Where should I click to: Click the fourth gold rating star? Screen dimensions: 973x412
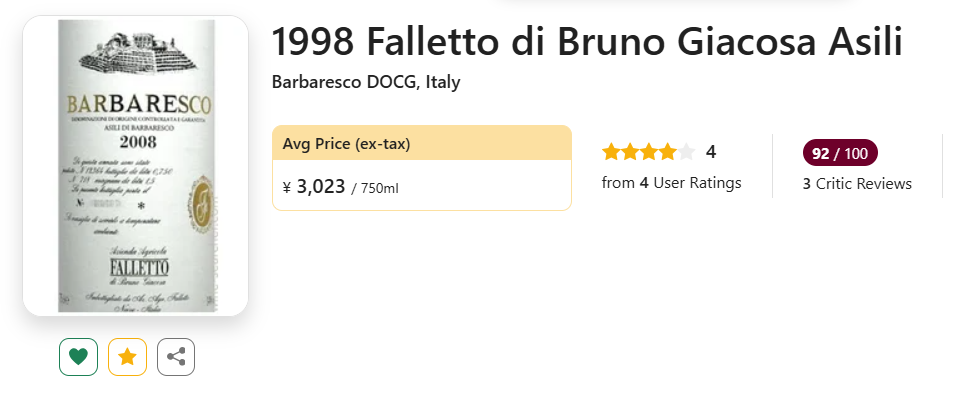point(667,152)
